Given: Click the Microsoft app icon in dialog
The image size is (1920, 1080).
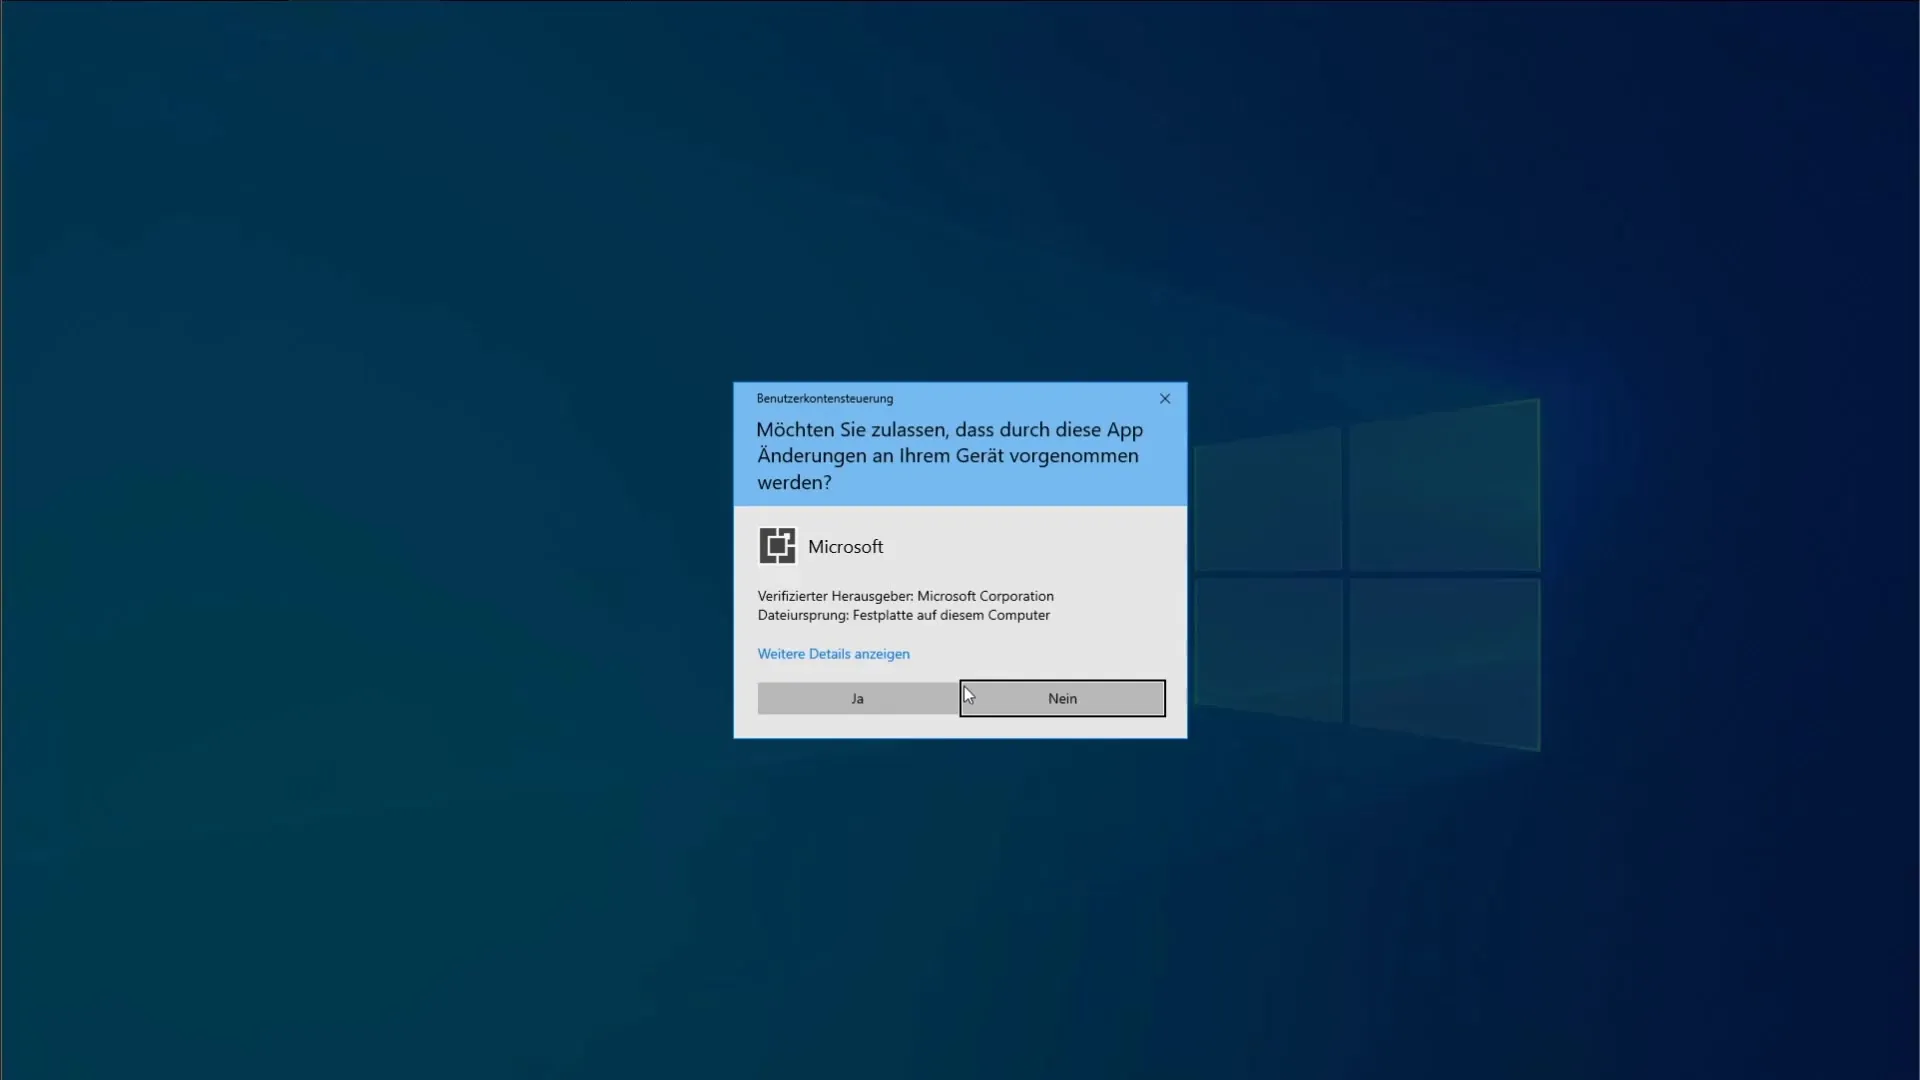Looking at the screenshot, I should [777, 546].
